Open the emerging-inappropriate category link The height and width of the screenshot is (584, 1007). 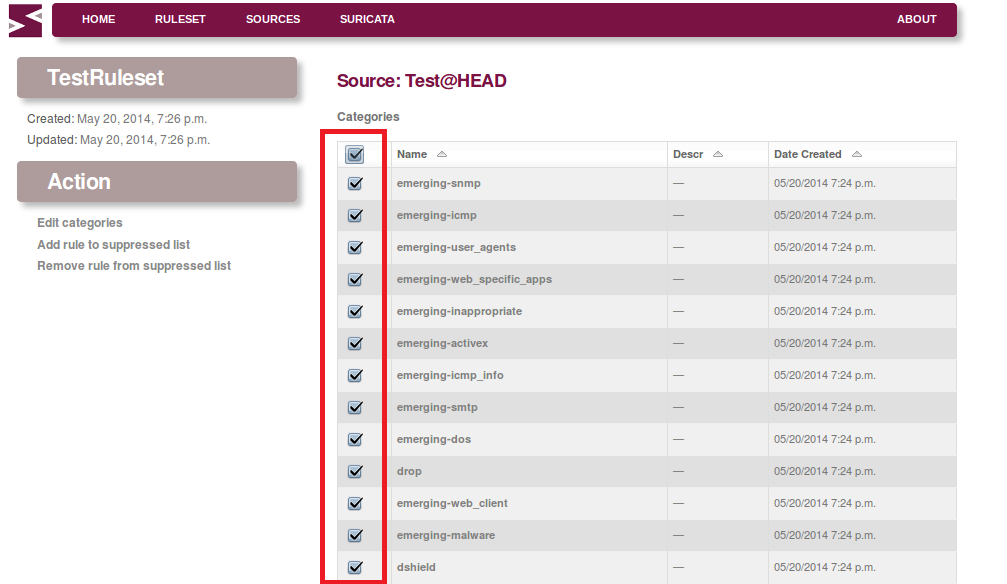click(x=459, y=311)
